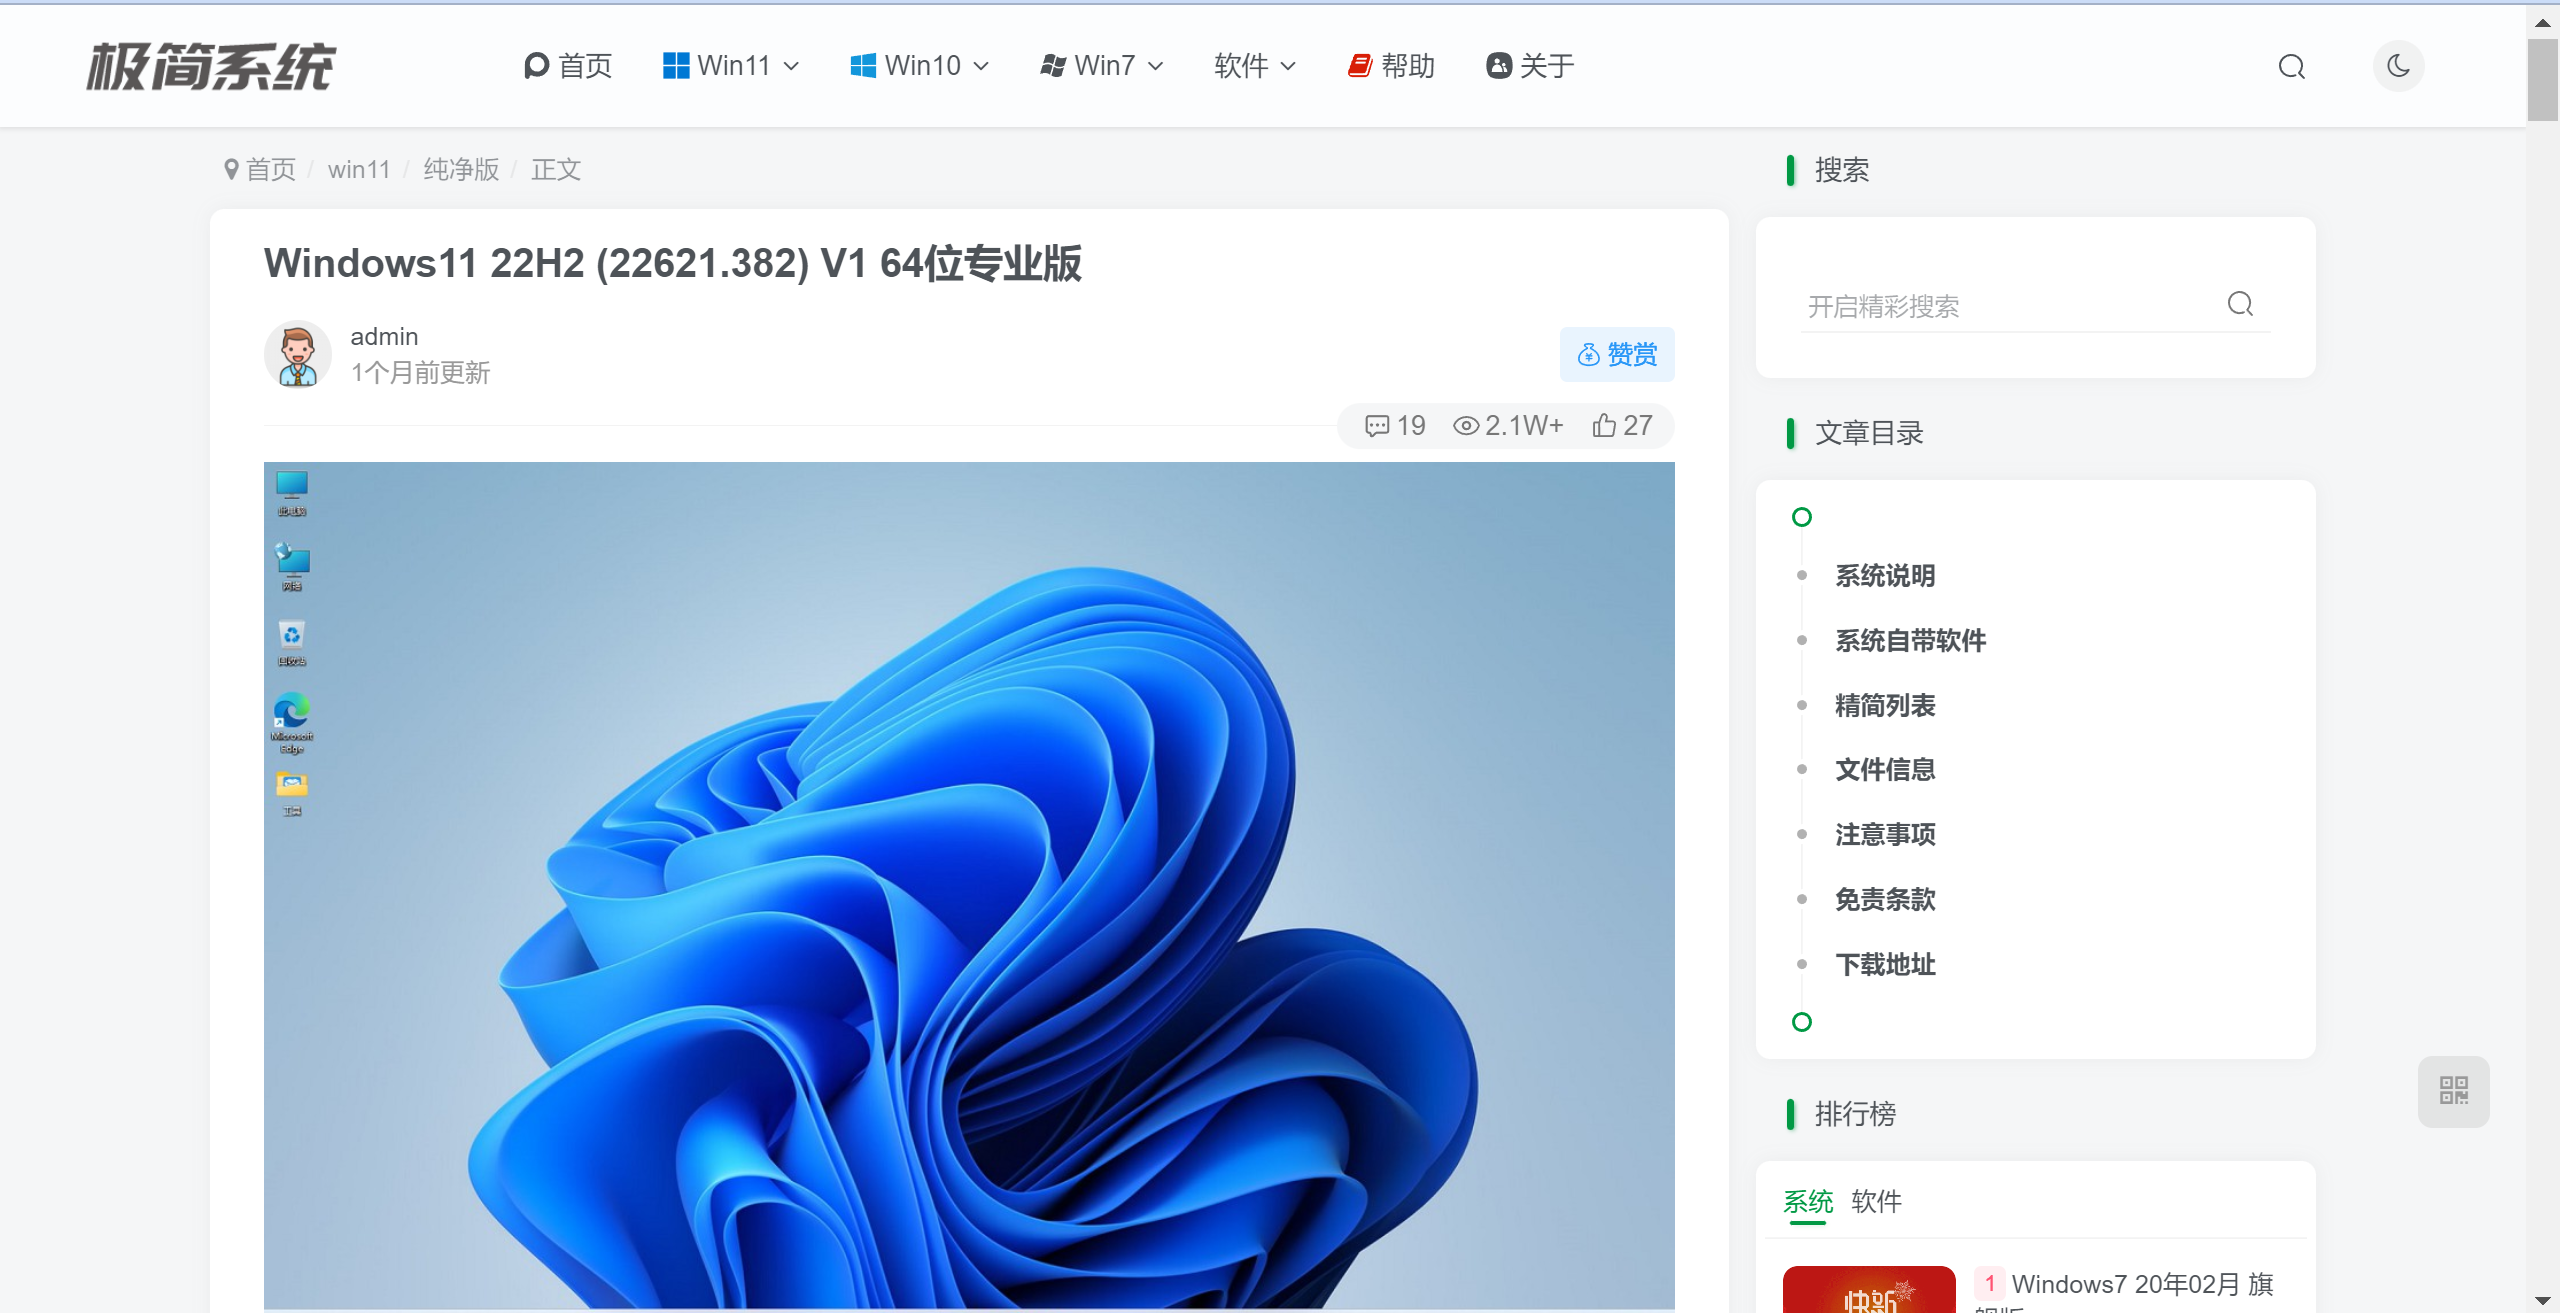Click the page vertical scrollbar thumb
This screenshot has width=2560, height=1313.
click(x=2541, y=80)
